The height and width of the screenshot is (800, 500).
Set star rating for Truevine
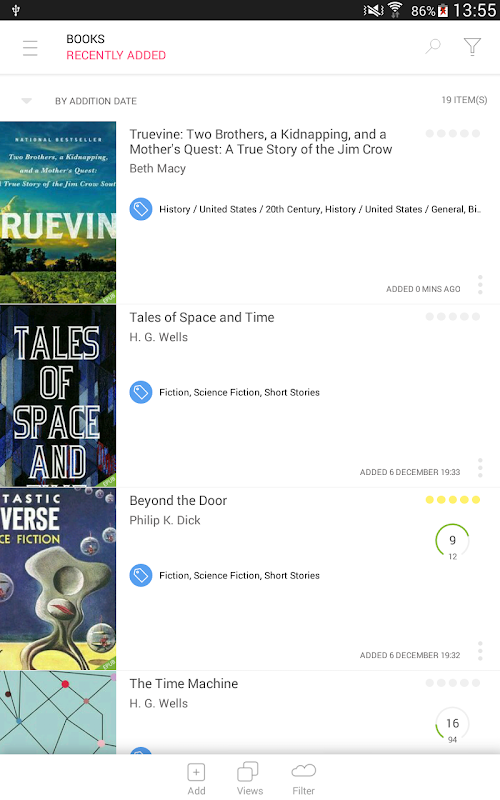(x=453, y=134)
